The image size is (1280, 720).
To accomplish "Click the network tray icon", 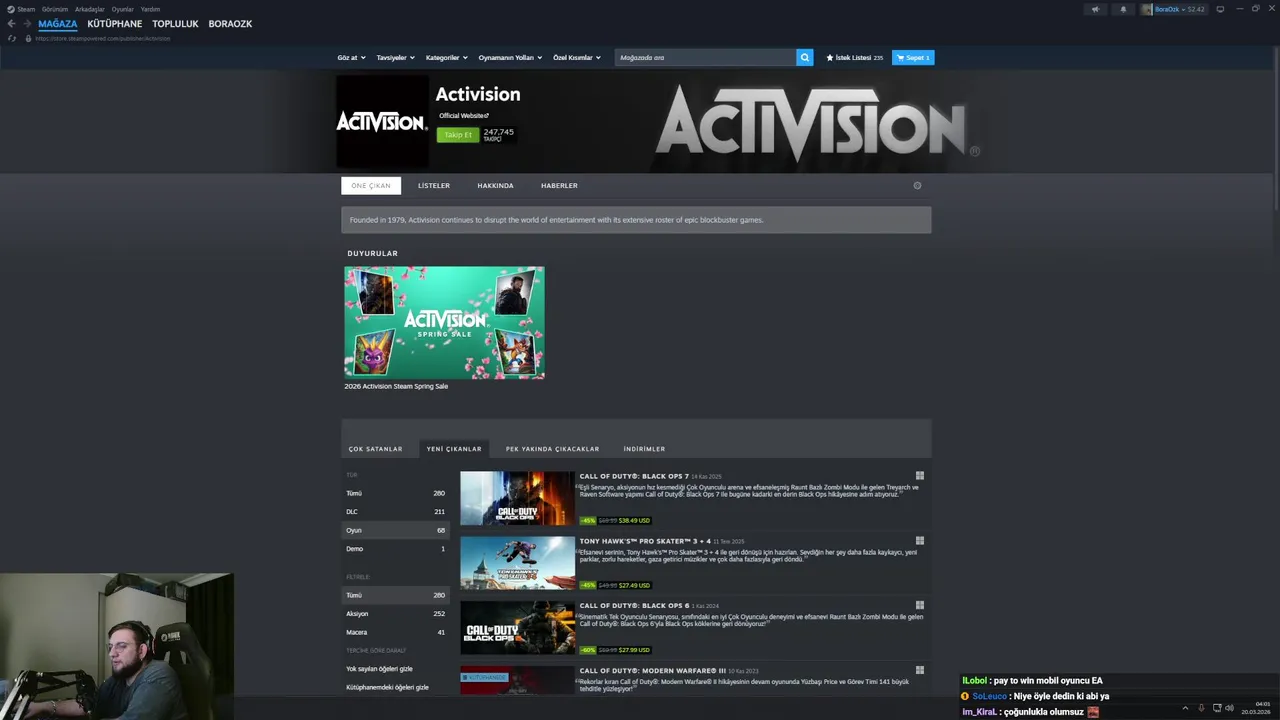I will coord(1216,708).
